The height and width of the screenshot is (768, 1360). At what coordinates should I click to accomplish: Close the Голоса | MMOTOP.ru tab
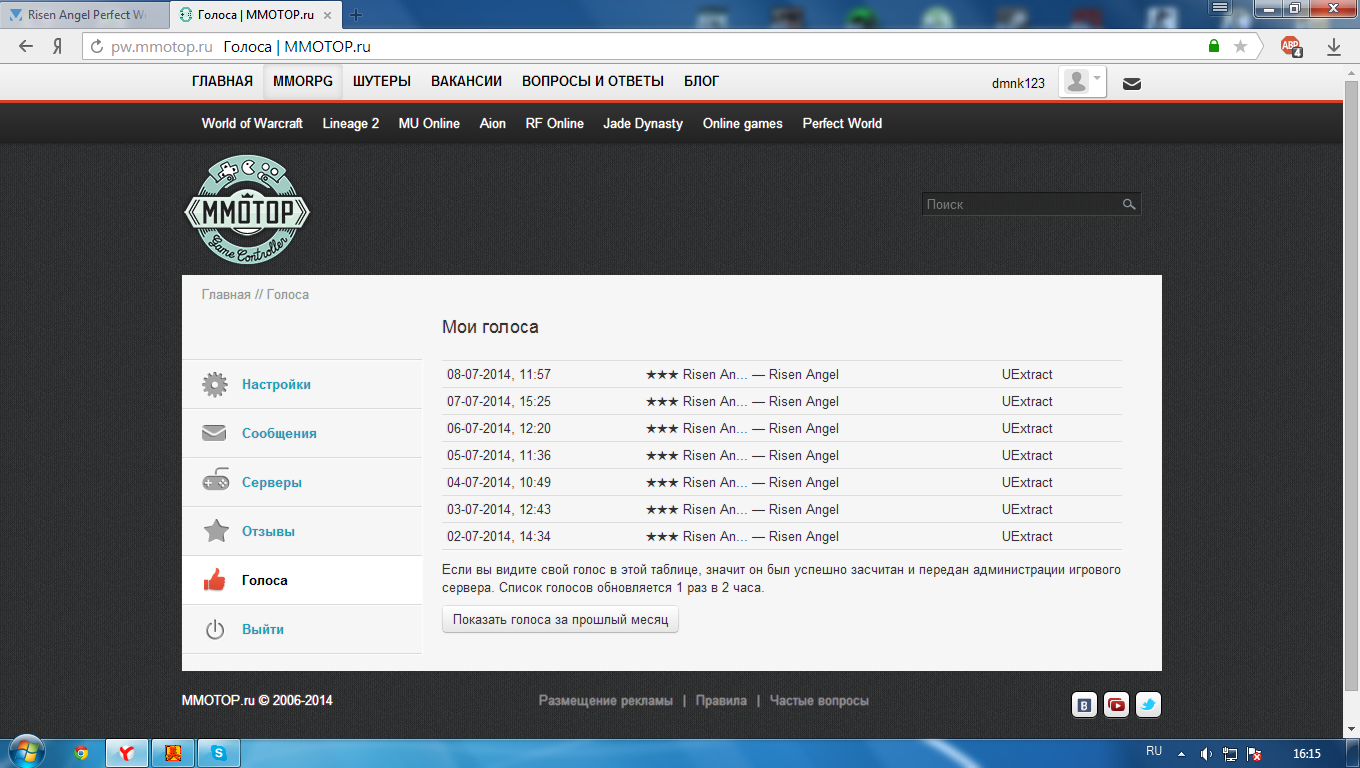pos(326,15)
